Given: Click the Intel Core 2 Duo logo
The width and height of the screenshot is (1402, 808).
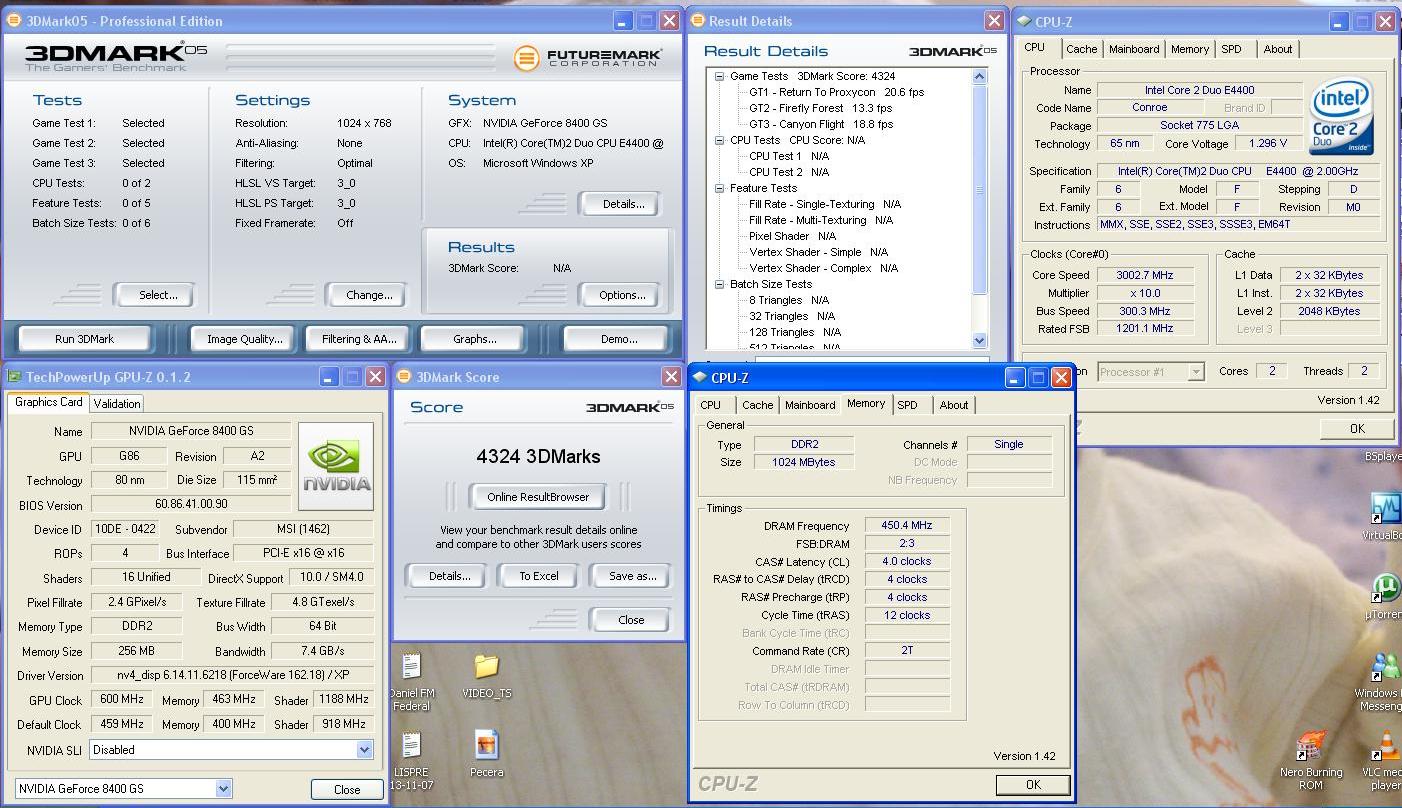Looking at the screenshot, I should coord(1341,117).
